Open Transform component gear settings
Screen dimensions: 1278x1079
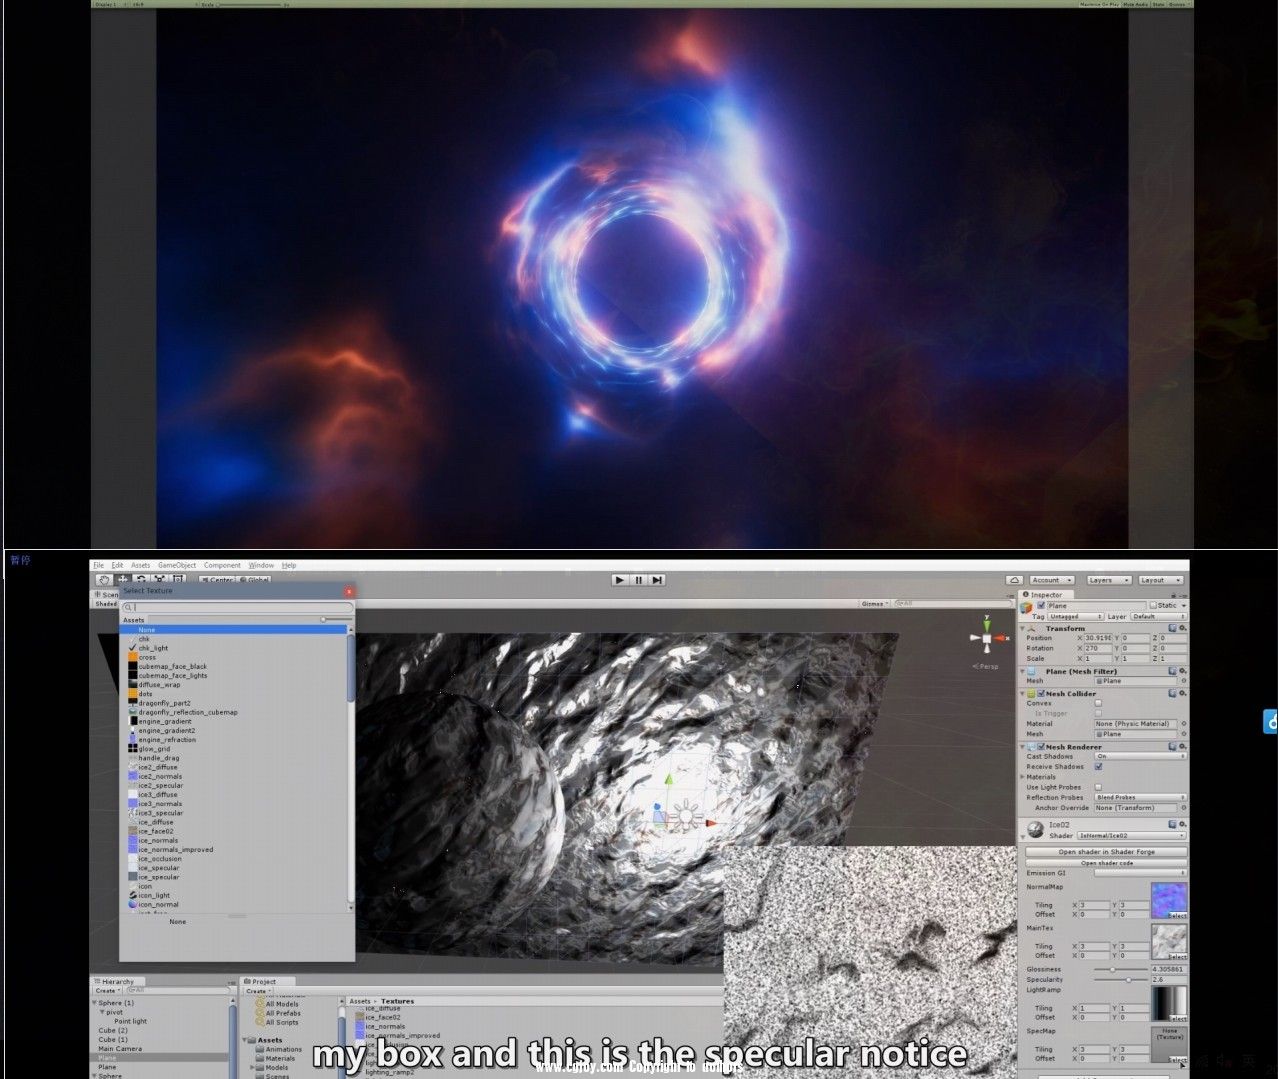coord(1183,628)
